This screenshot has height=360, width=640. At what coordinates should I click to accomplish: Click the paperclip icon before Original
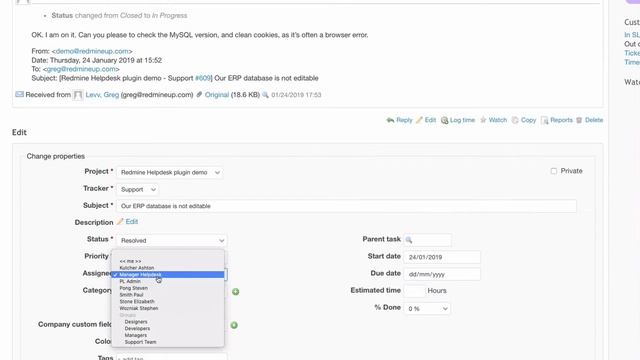coord(199,95)
